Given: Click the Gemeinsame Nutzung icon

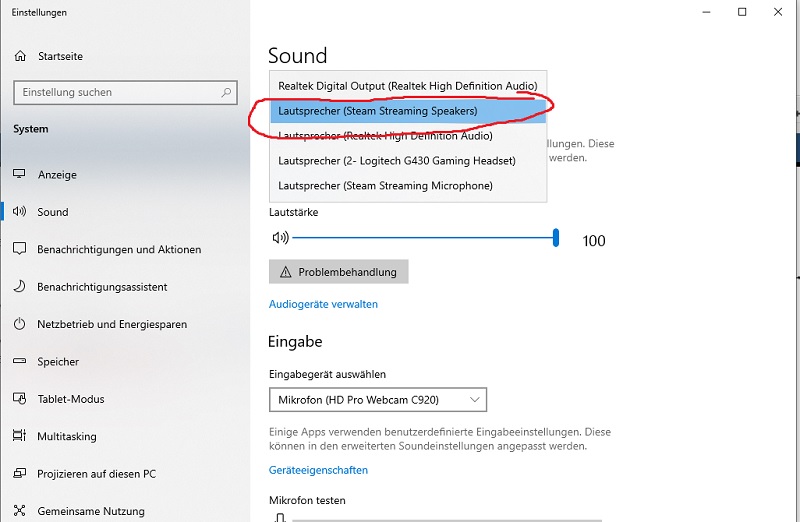Looking at the screenshot, I should [x=19, y=510].
